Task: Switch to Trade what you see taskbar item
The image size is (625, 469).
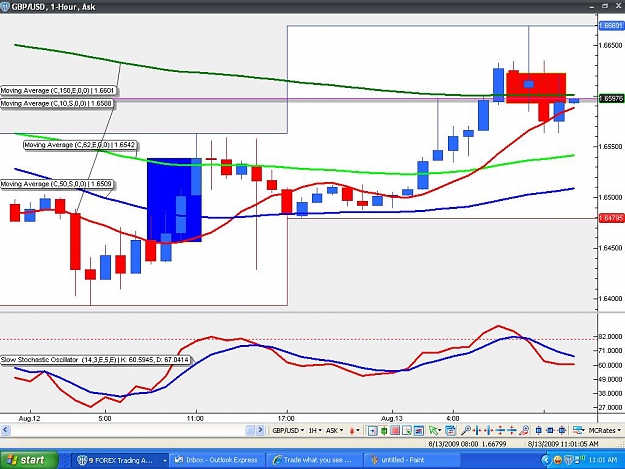Action: tap(314, 460)
